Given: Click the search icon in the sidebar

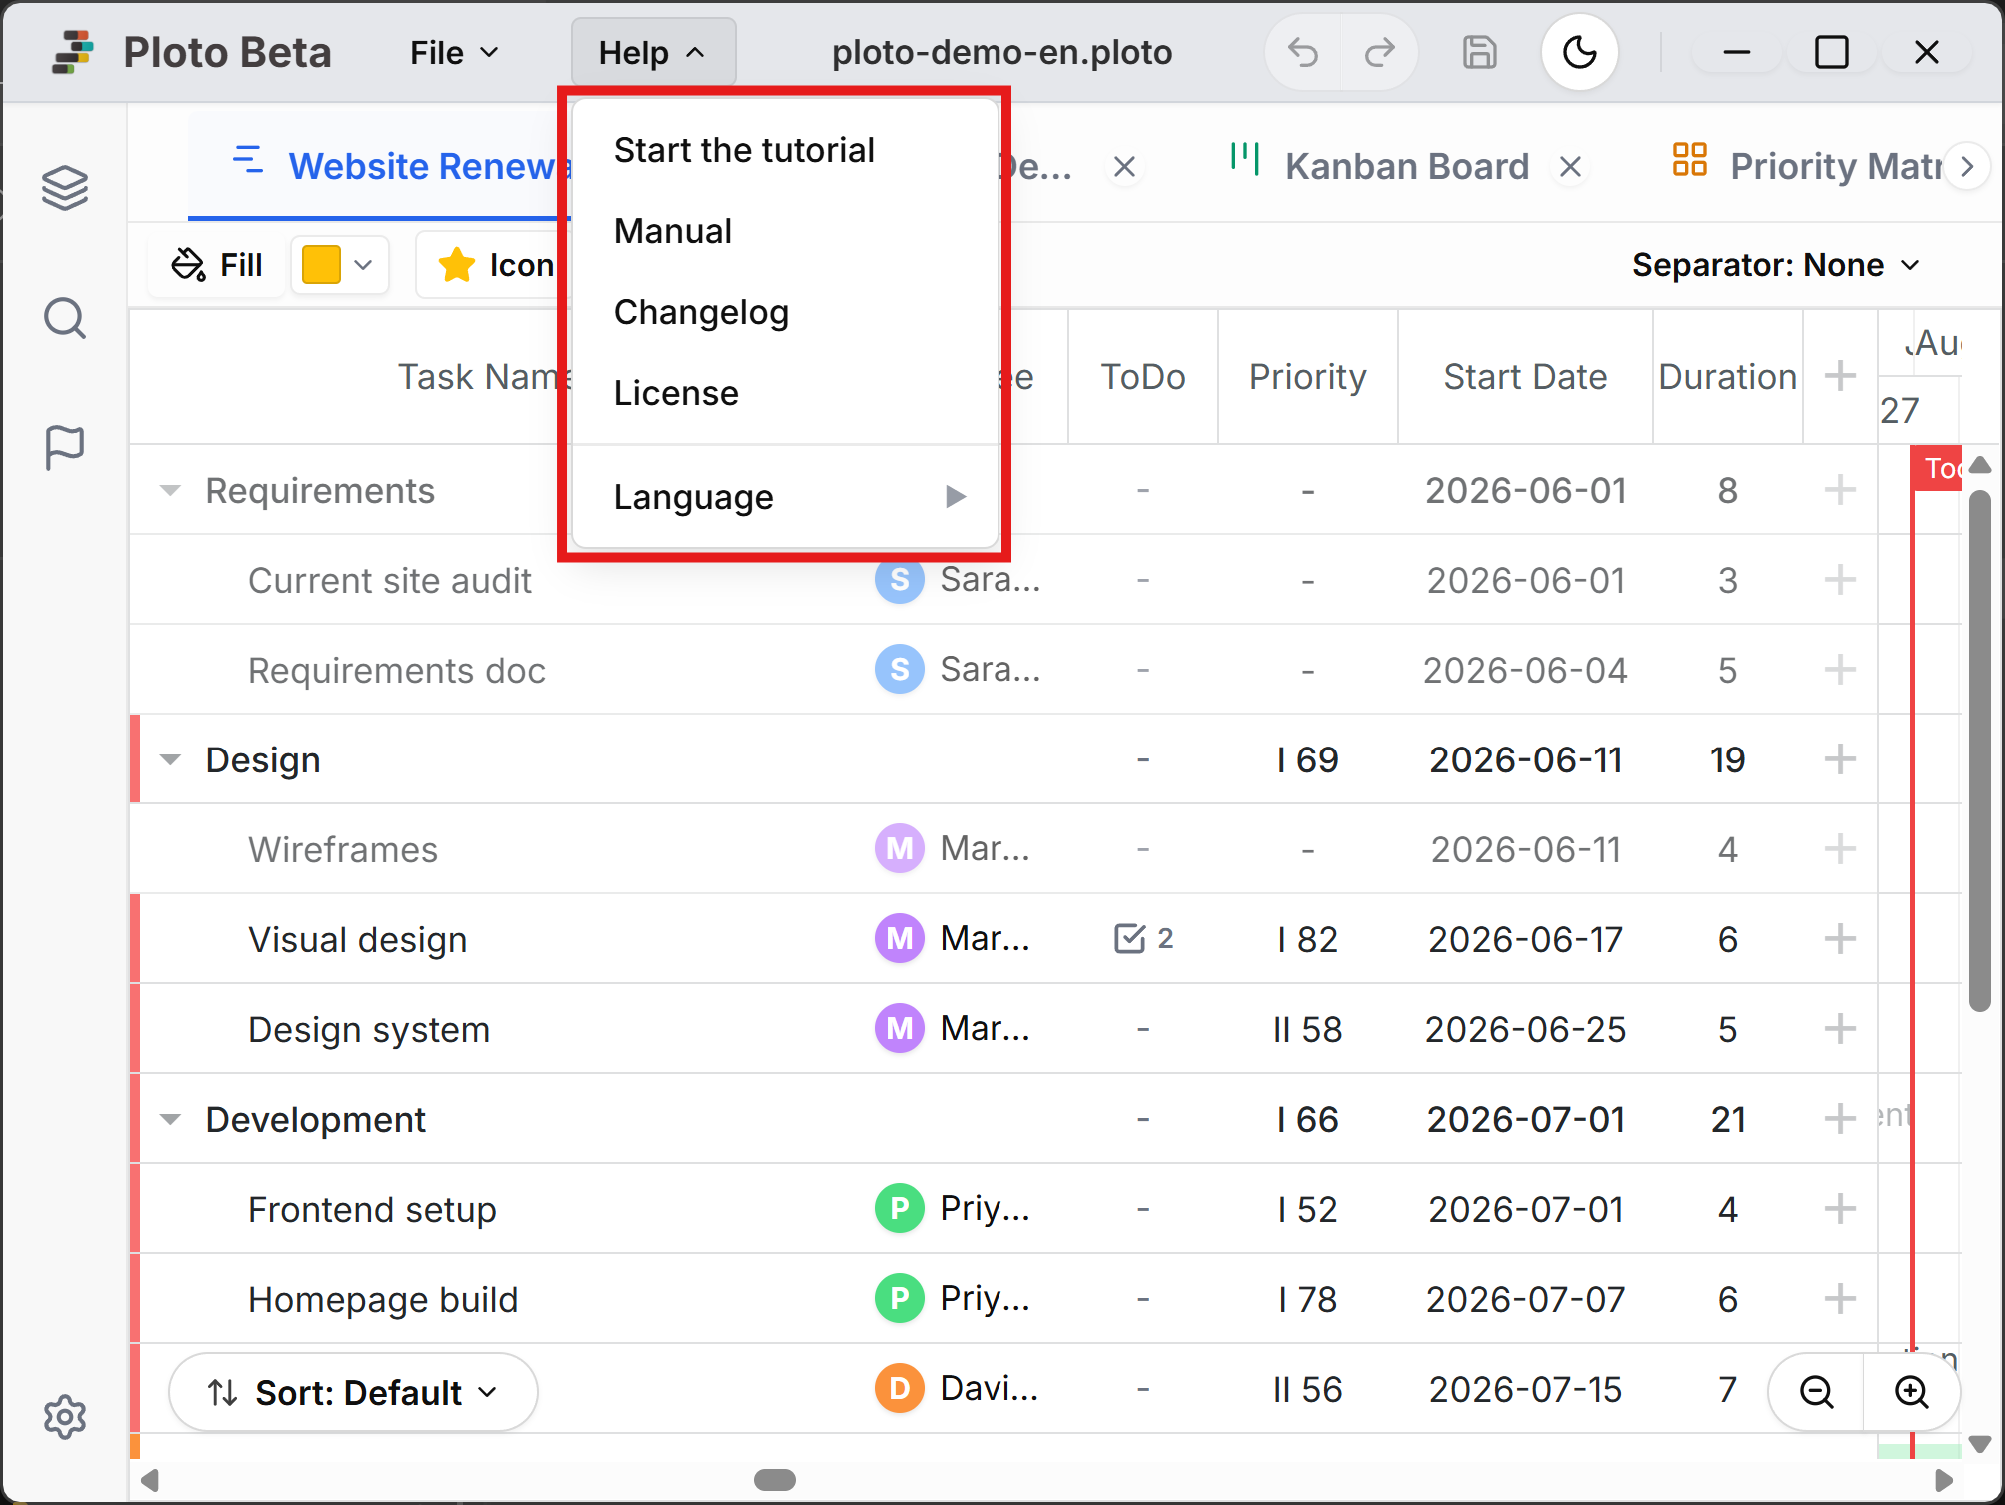Looking at the screenshot, I should 65,319.
